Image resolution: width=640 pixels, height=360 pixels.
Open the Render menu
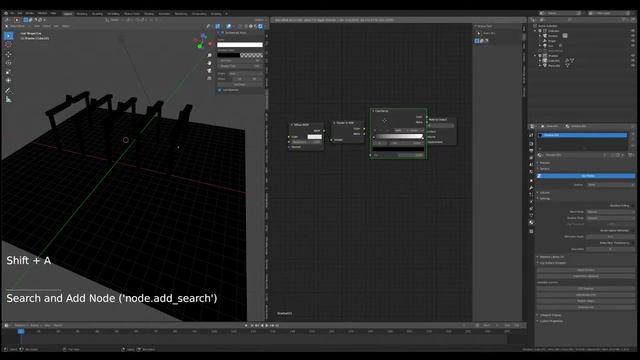[30, 13]
